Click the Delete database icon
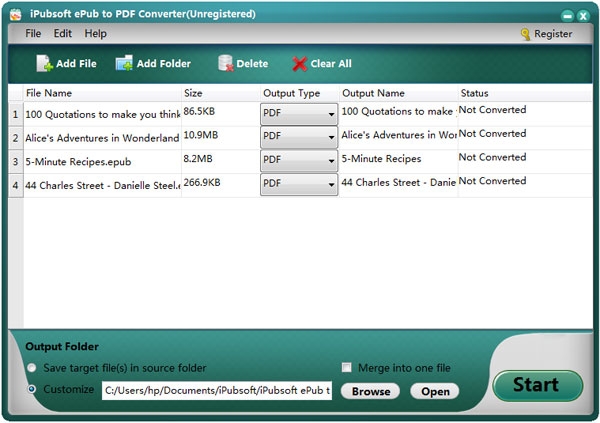Viewport: 600px width, 423px height. [x=226, y=63]
